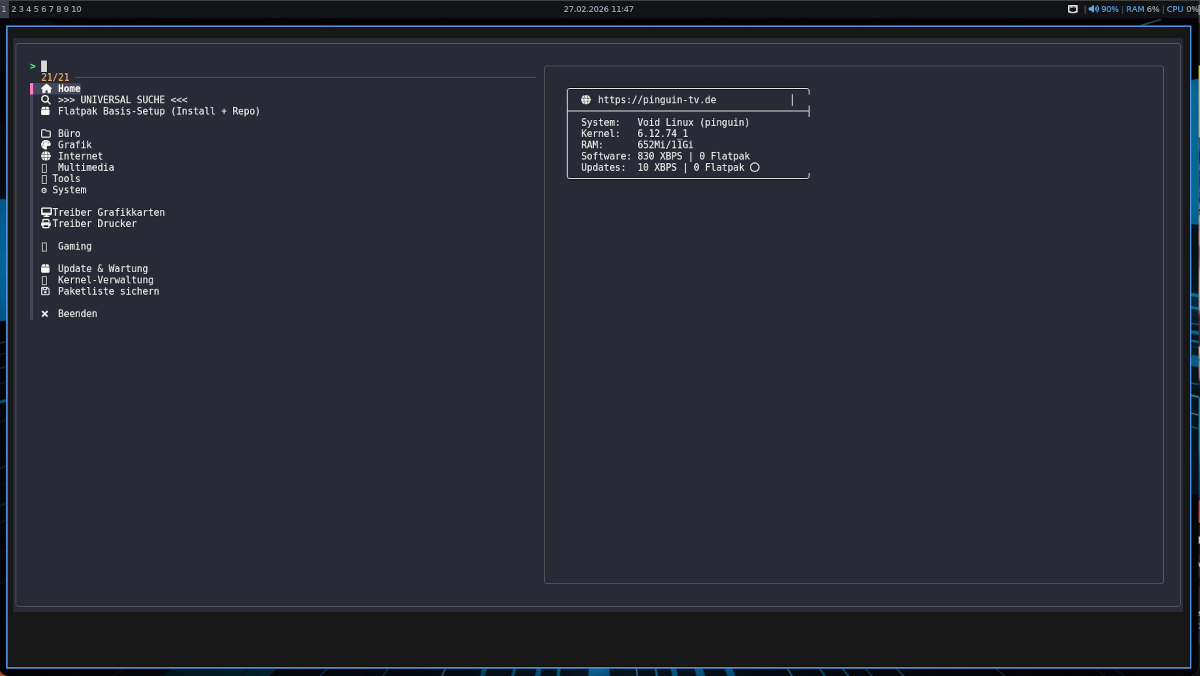Click the floppy disk icon for Paketliste sichern
The height and width of the screenshot is (676, 1200).
pos(45,291)
